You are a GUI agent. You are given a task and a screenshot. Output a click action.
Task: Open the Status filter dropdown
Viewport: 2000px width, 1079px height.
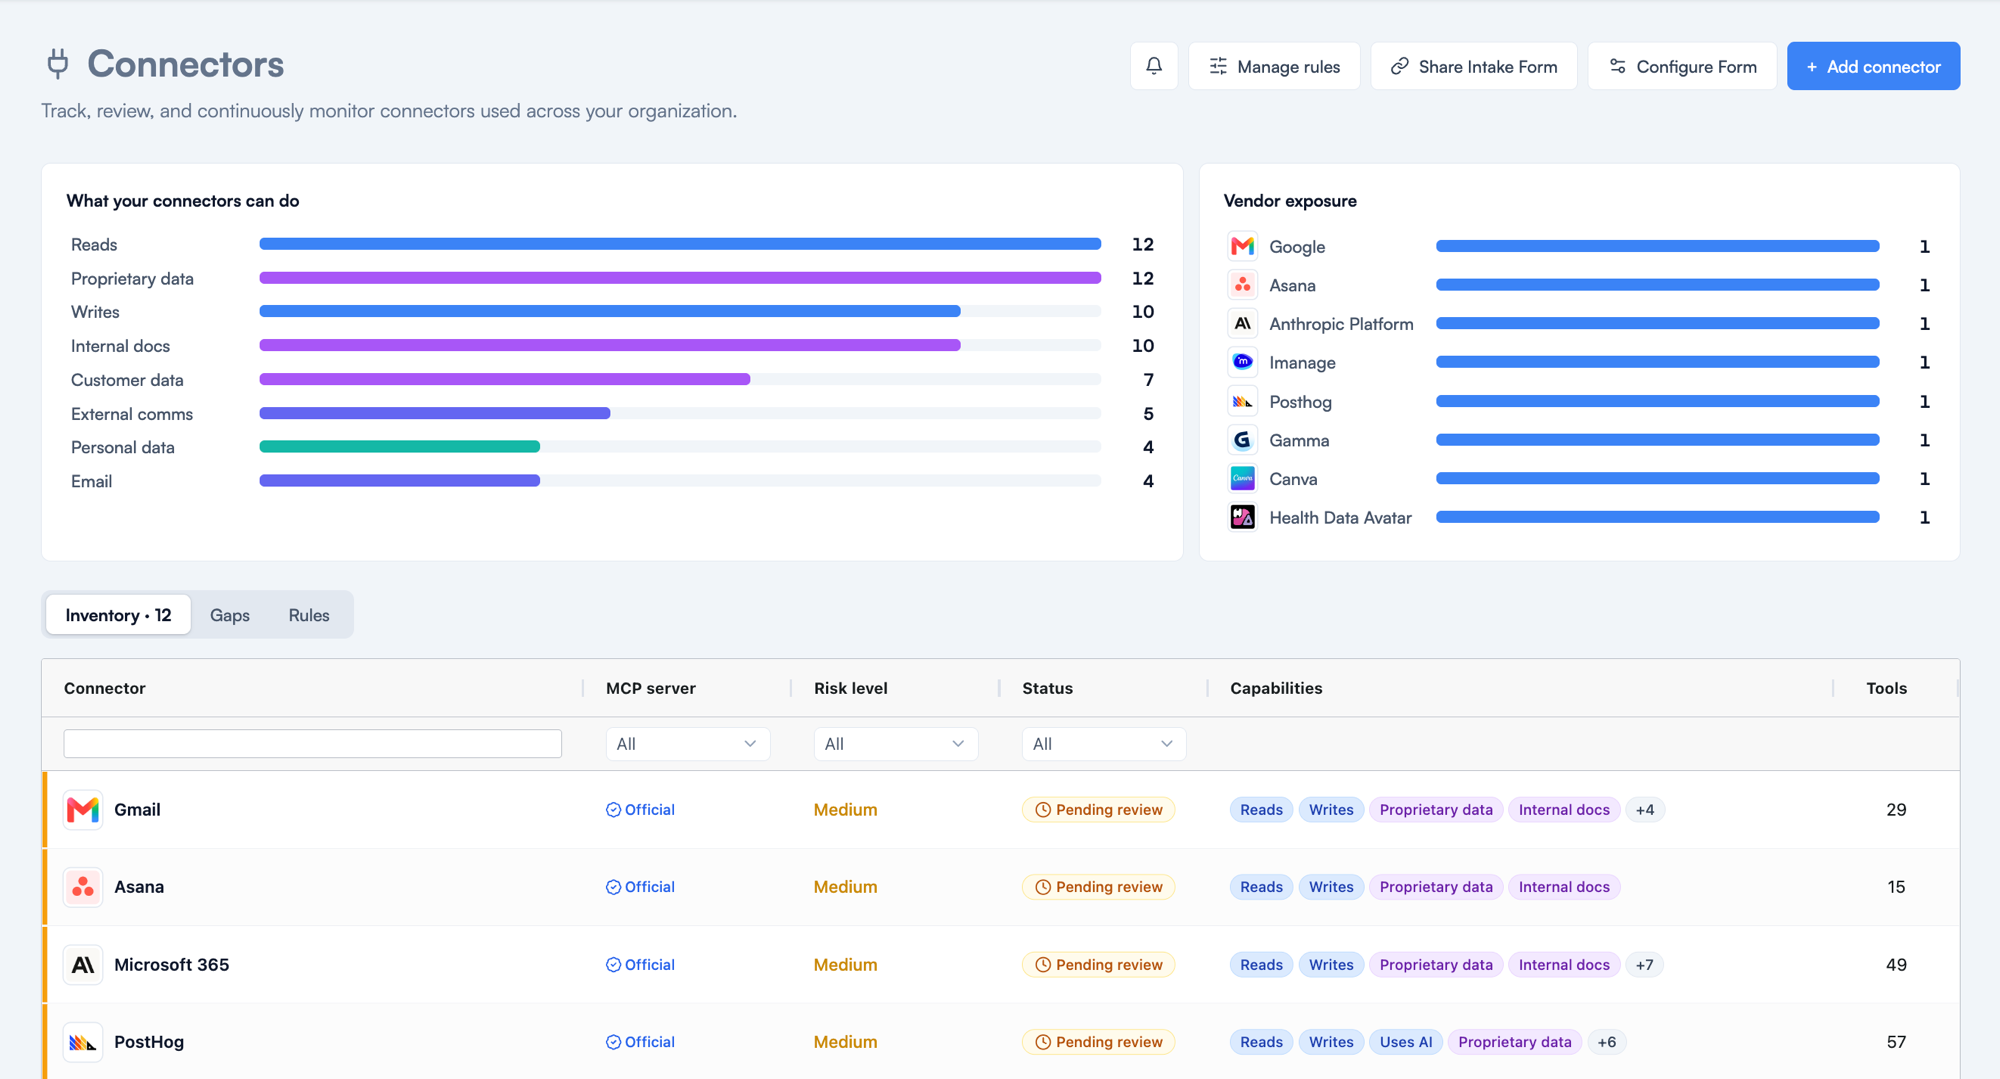point(1103,744)
